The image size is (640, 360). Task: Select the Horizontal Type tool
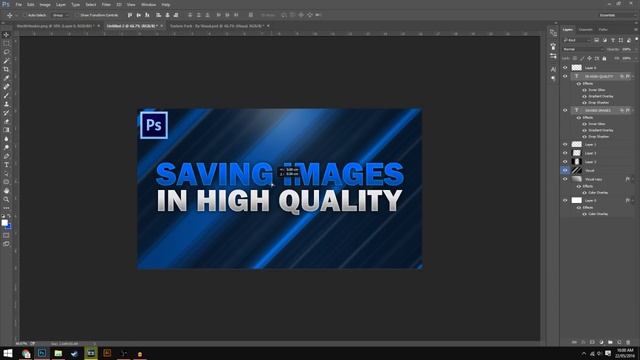tap(6, 164)
